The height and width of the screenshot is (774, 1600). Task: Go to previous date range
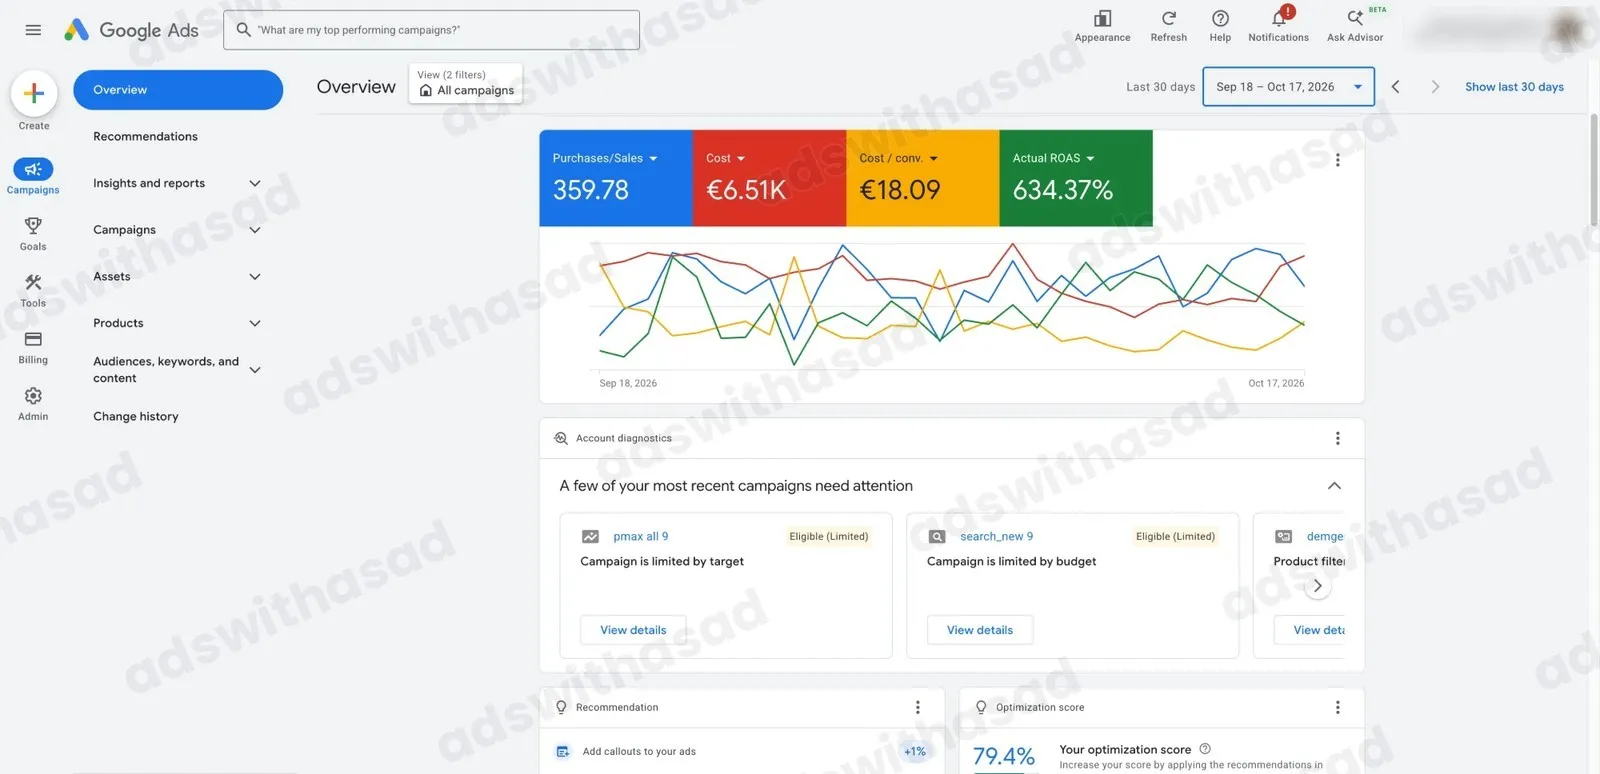pyautogui.click(x=1396, y=87)
